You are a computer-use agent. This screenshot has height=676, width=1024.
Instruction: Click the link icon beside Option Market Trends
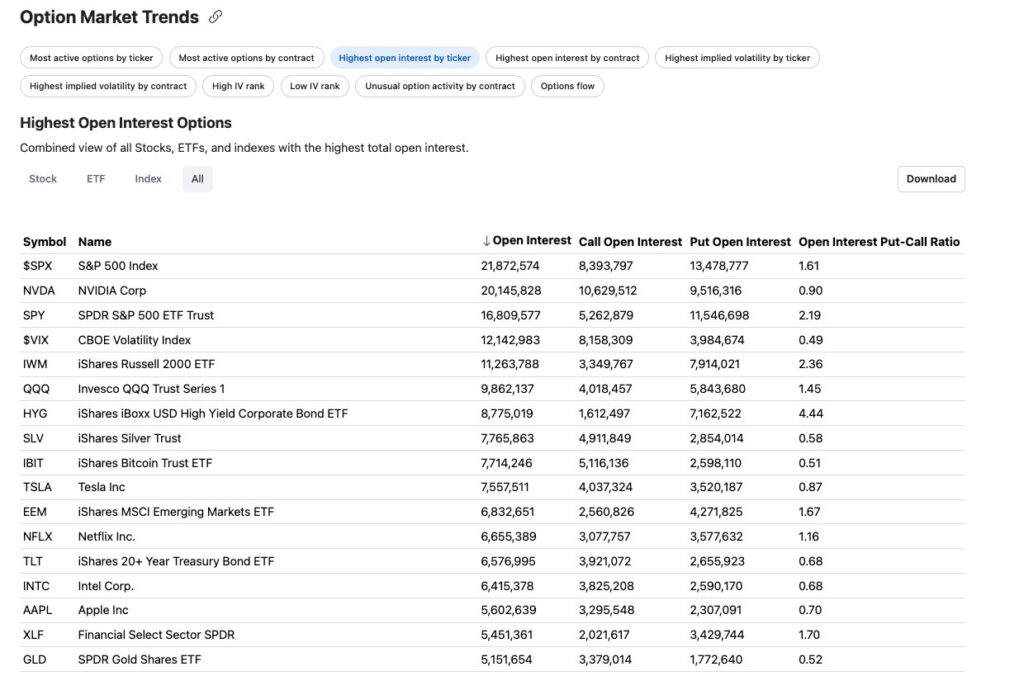click(216, 17)
